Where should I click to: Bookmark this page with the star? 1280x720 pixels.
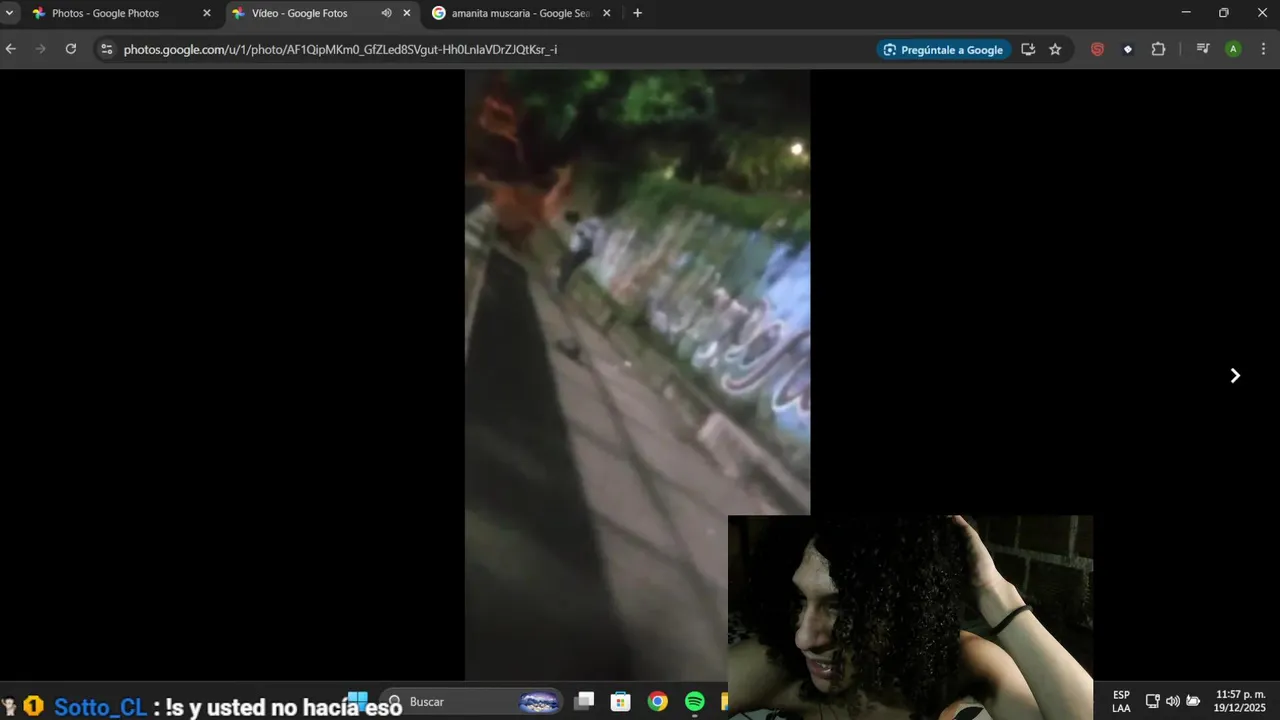(x=1055, y=49)
